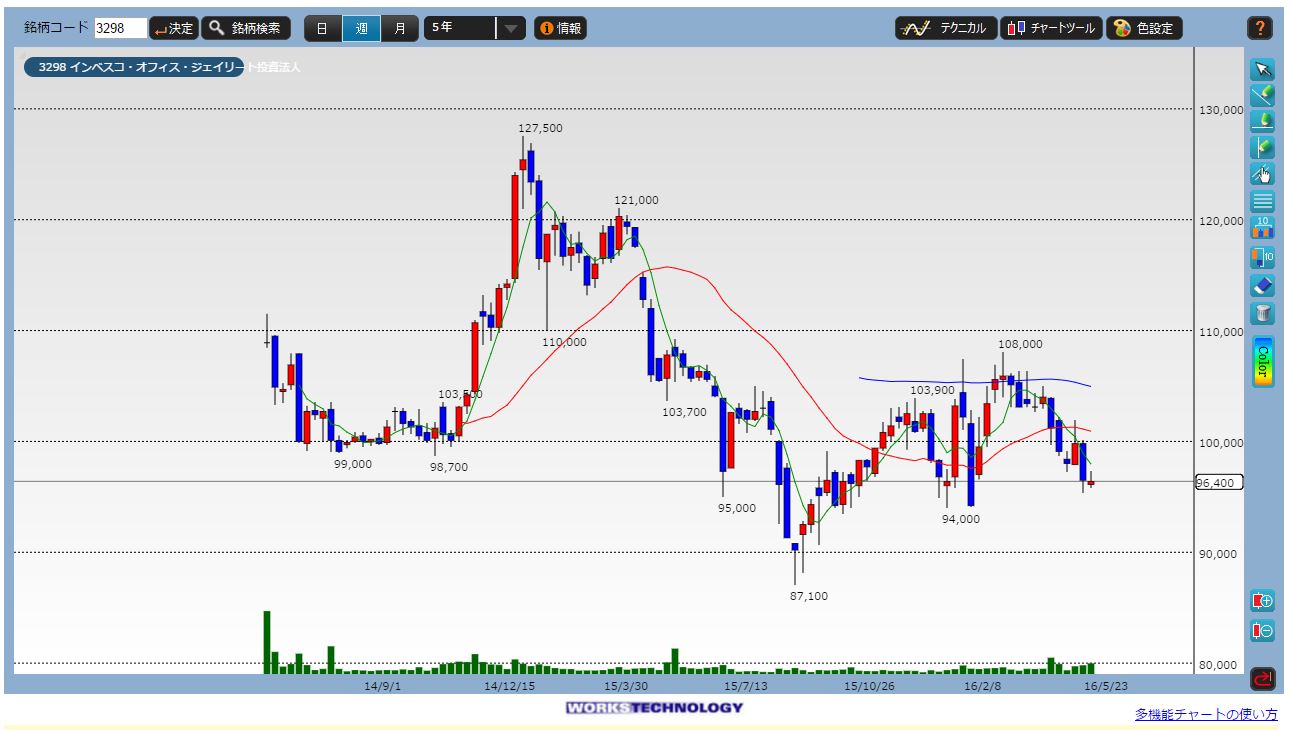The height and width of the screenshot is (730, 1291).
Task: Zoom in candlesticks with plus icon
Action: (x=1262, y=601)
